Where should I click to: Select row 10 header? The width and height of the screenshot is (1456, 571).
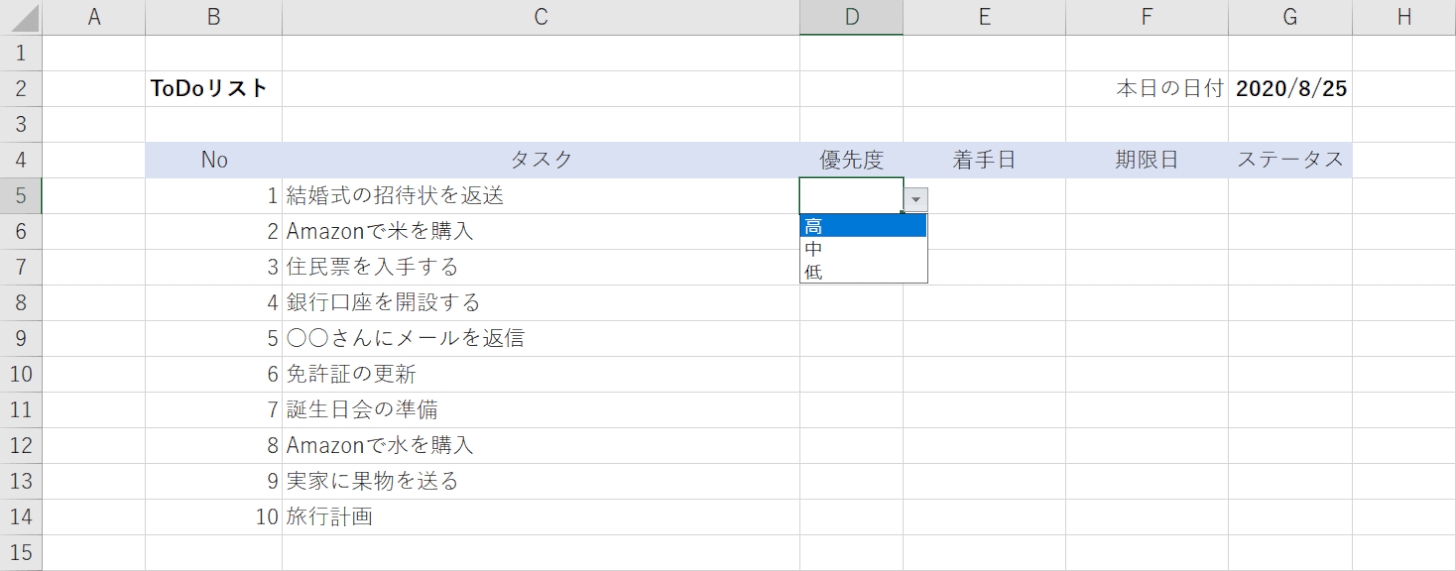click(x=21, y=374)
